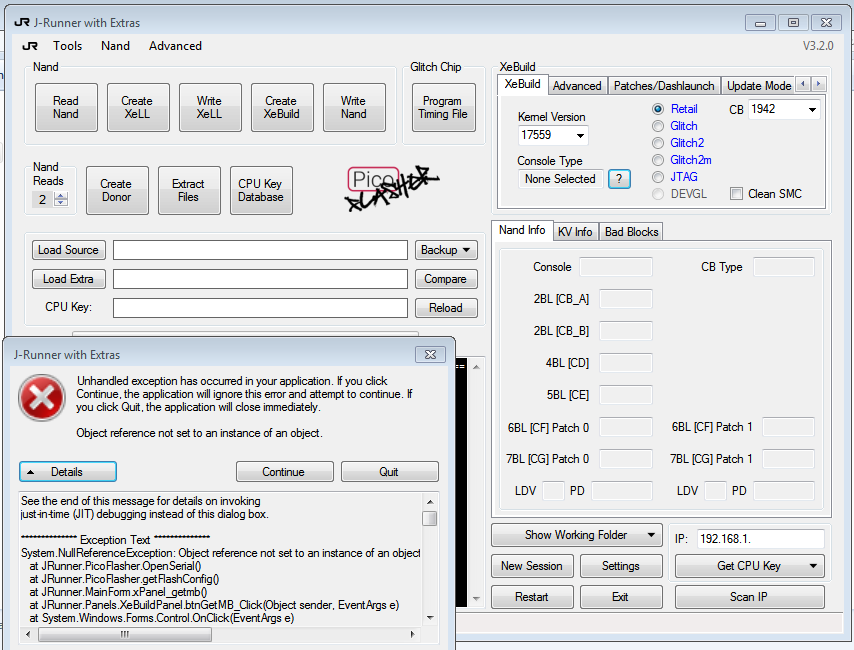Image resolution: width=854 pixels, height=650 pixels.
Task: Click the IP address input field
Action: click(x=760, y=539)
